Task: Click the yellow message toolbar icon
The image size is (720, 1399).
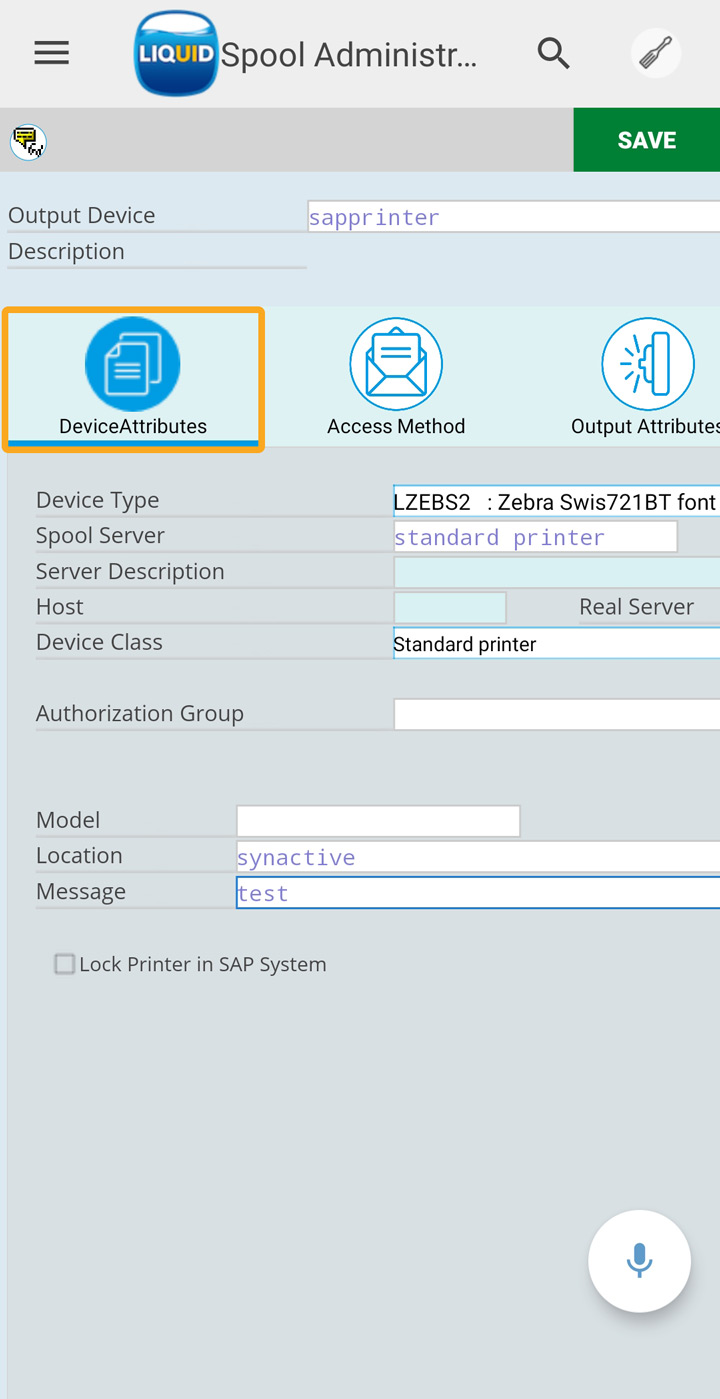Action: [28, 141]
